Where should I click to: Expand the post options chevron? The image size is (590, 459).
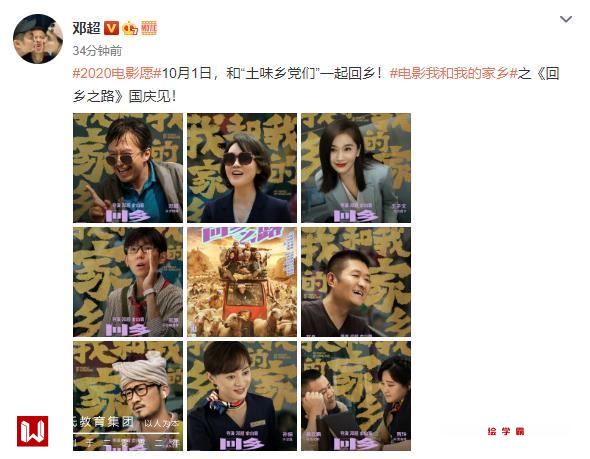click(566, 19)
